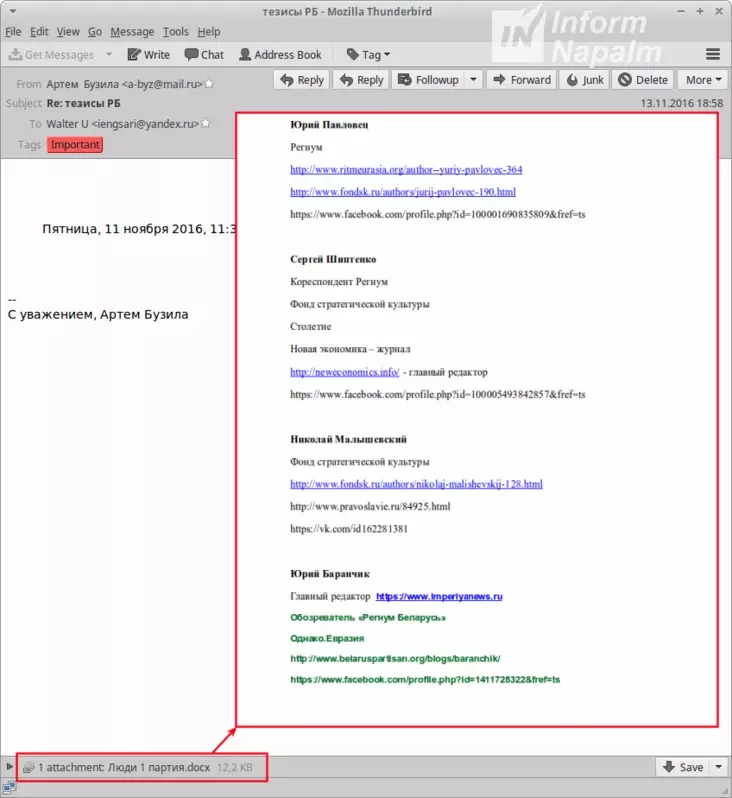This screenshot has width=732, height=798.
Task: Click name Николай Малышевский
Action: [348, 439]
